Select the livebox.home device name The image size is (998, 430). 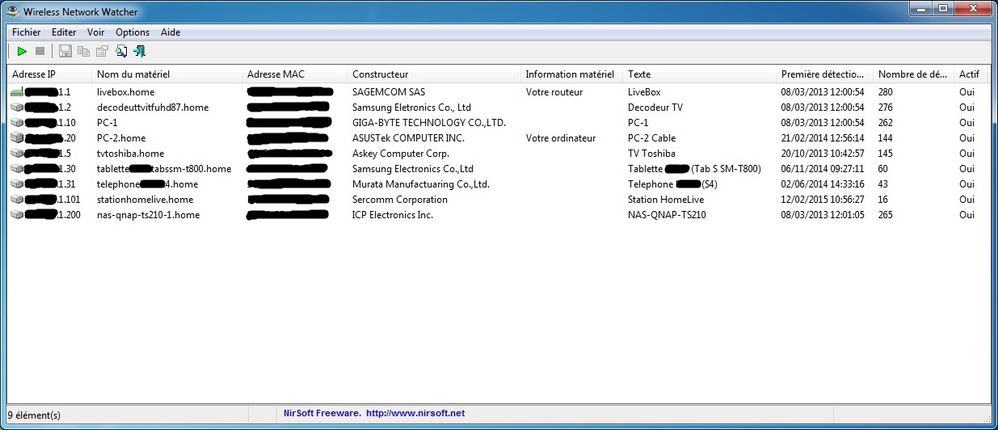tap(125, 92)
